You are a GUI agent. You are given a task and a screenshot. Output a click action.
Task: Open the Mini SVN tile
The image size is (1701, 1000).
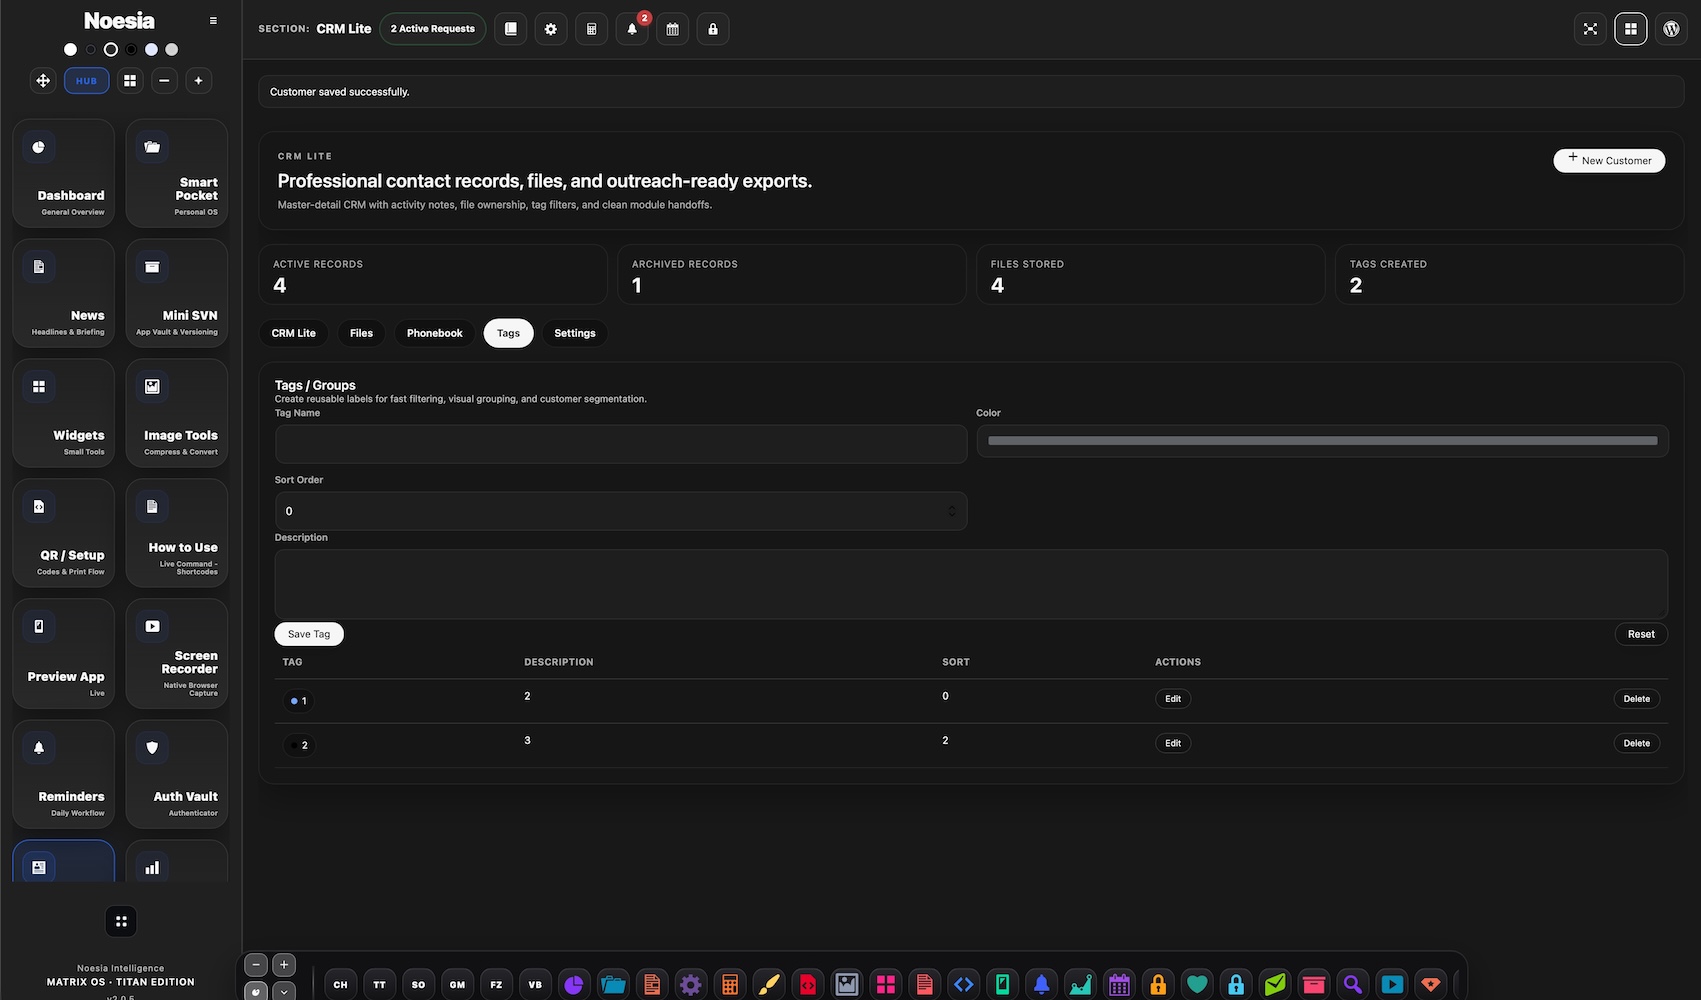(177, 293)
